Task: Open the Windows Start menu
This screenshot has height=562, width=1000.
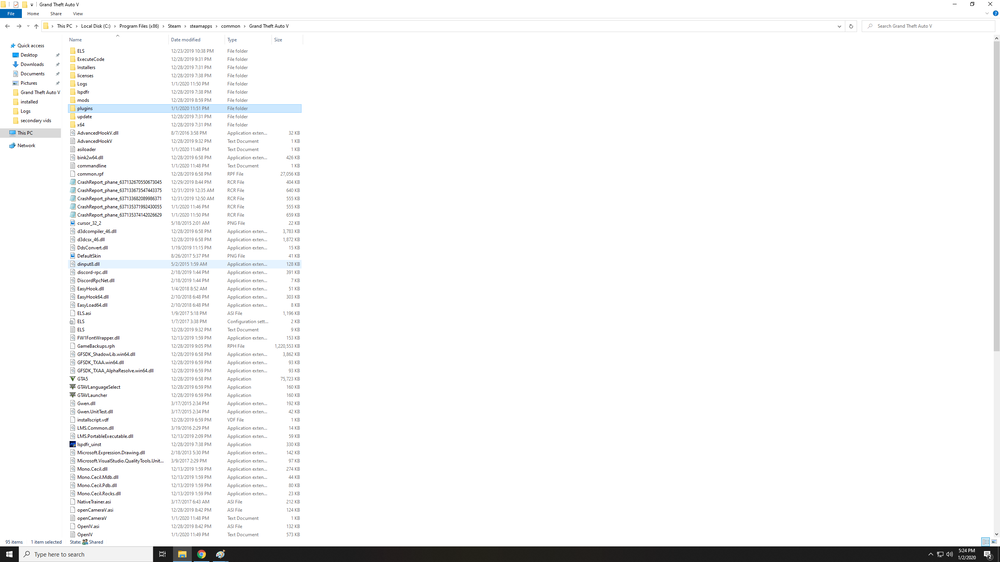Action: pos(9,554)
